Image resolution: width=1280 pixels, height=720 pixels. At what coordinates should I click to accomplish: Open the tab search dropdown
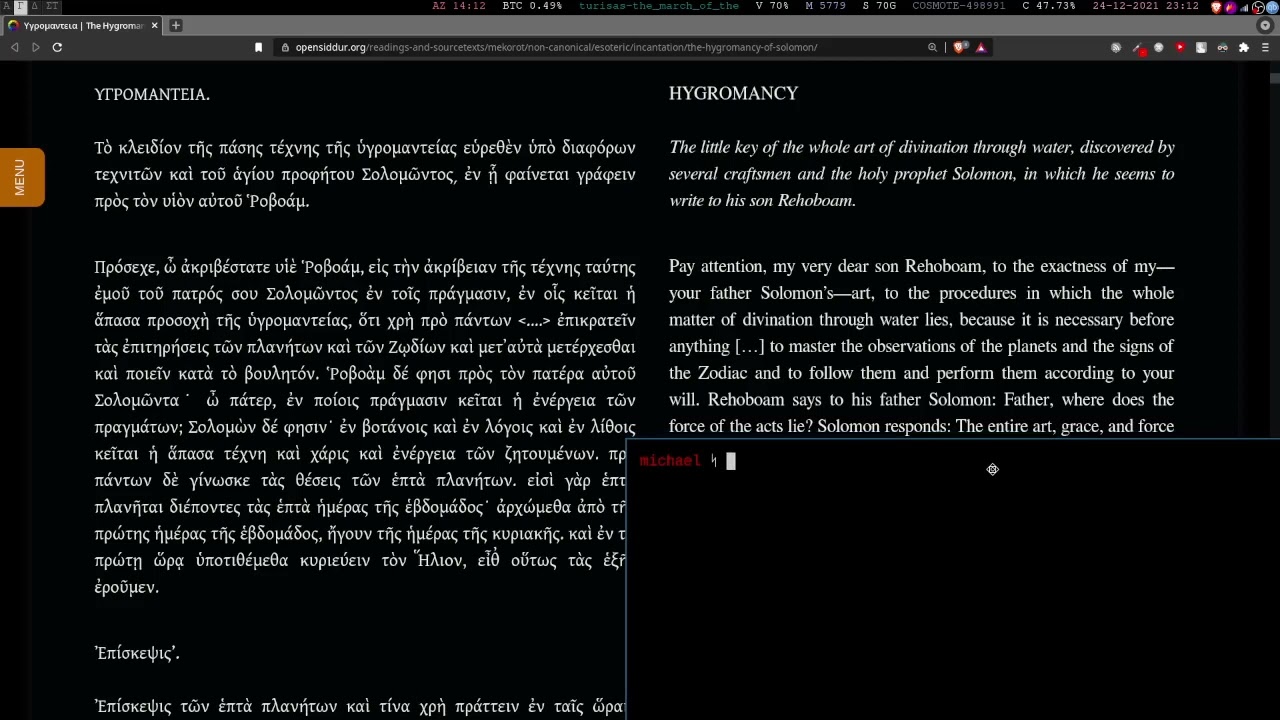coord(1264,25)
